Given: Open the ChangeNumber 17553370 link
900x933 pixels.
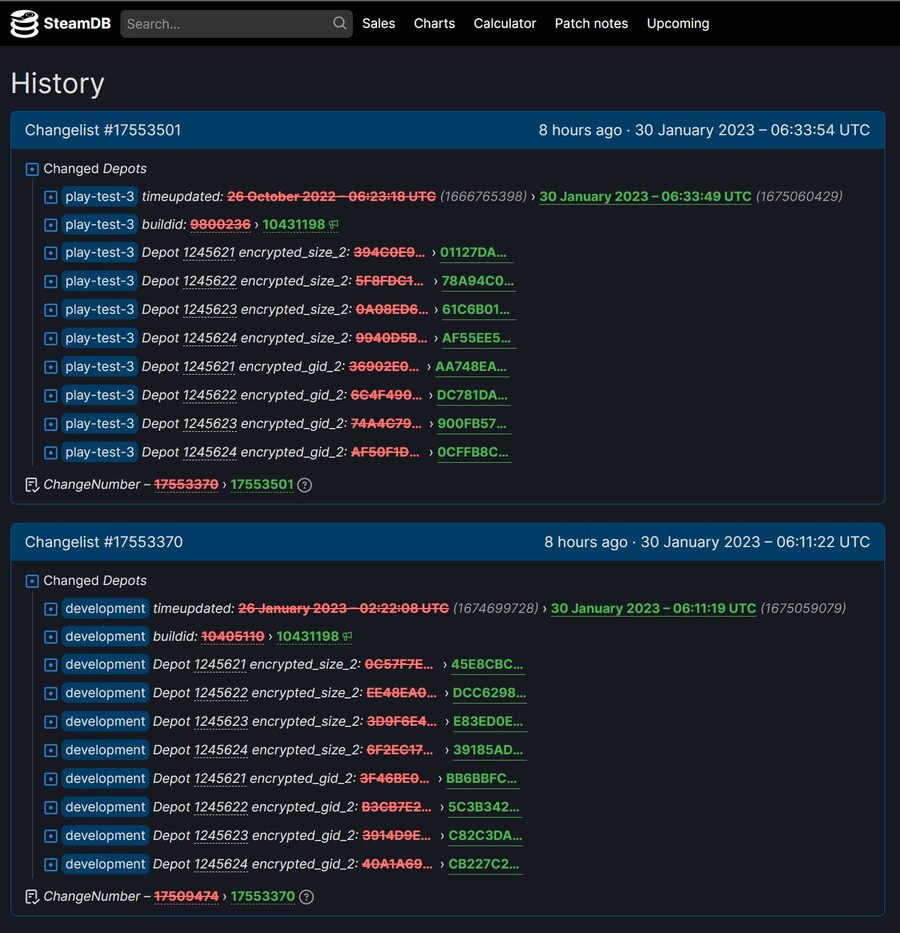Looking at the screenshot, I should tap(262, 896).
